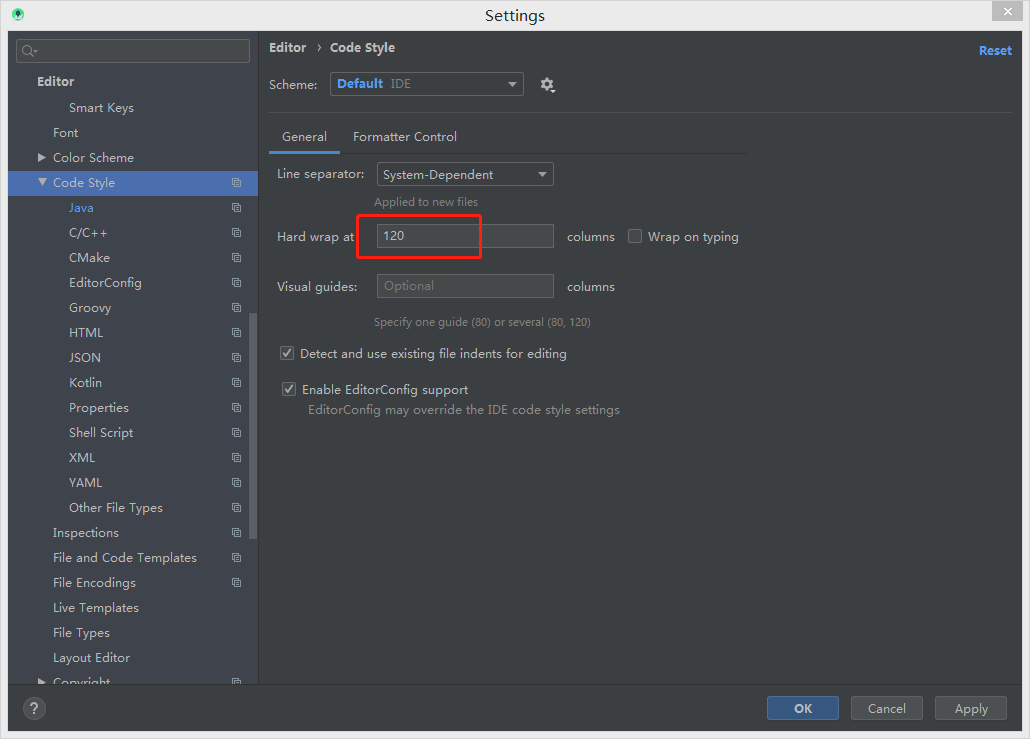Select the General tab

(x=304, y=137)
